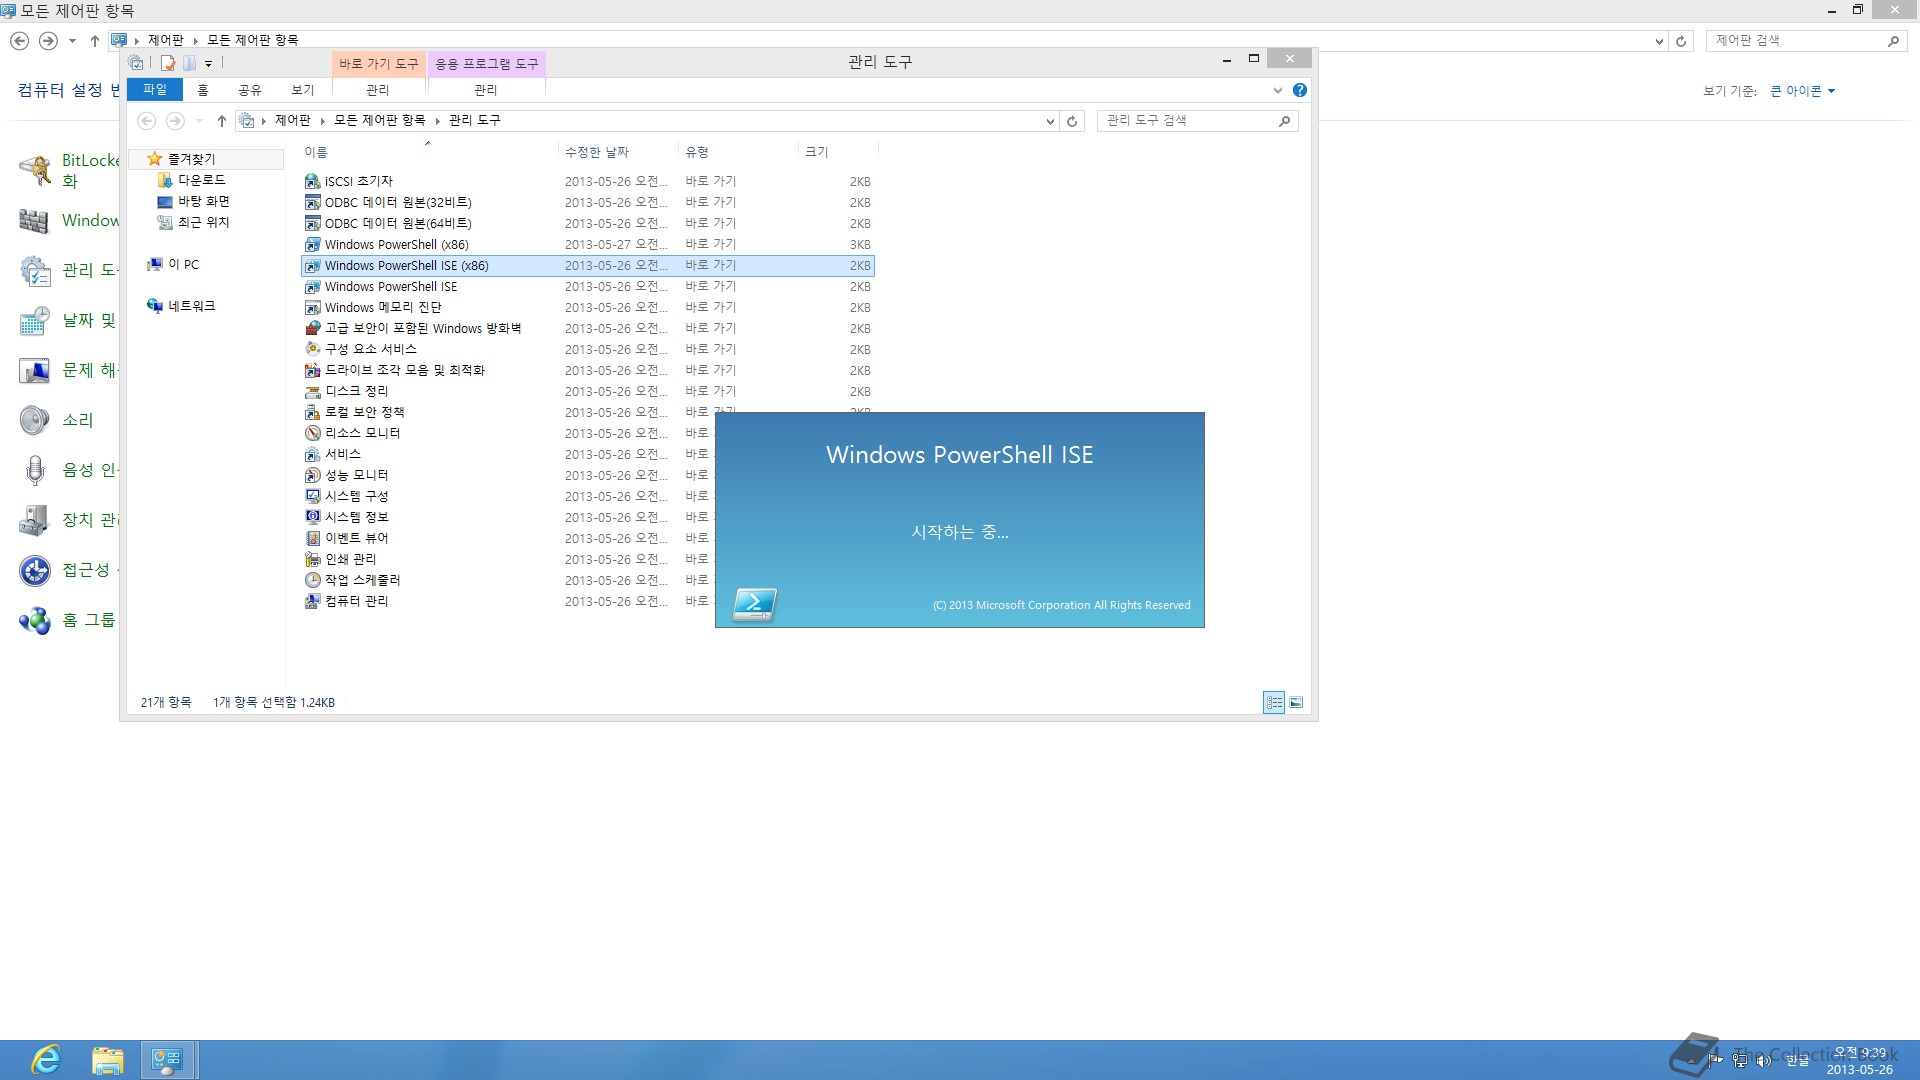Select the Windows PowerShell ISE icon
The image size is (1920, 1080).
coord(313,287)
